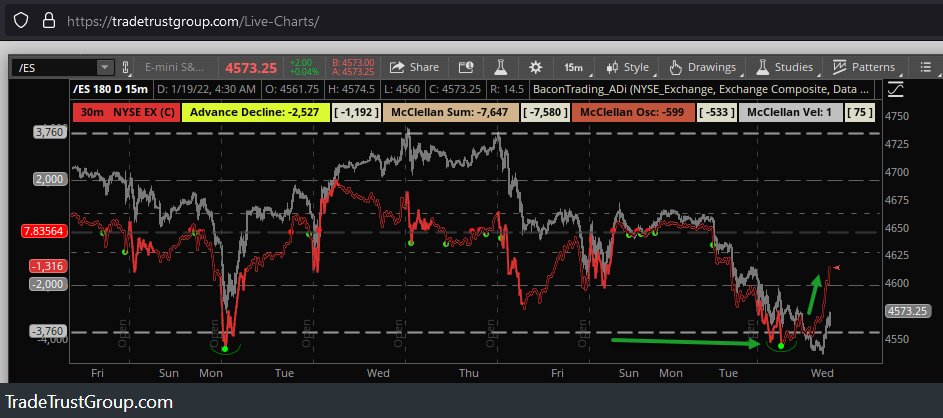Click the shield icon in browser bar
943x418 pixels.
tap(20, 21)
